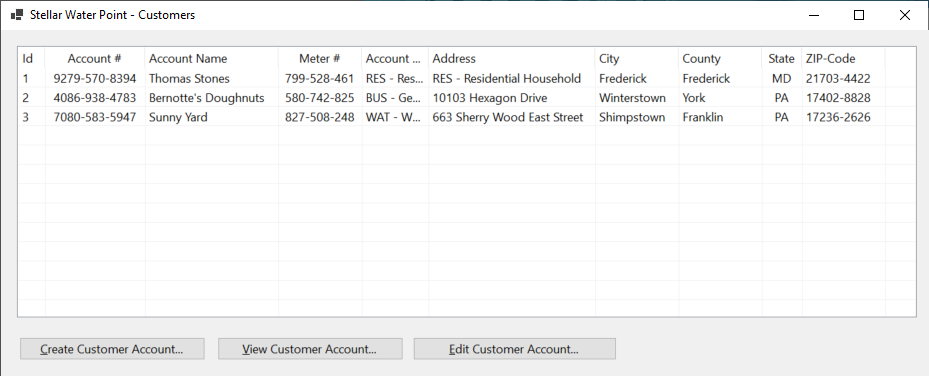This screenshot has height=376, width=929.
Task: Select the Thomas Stones account name
Action: 189,78
